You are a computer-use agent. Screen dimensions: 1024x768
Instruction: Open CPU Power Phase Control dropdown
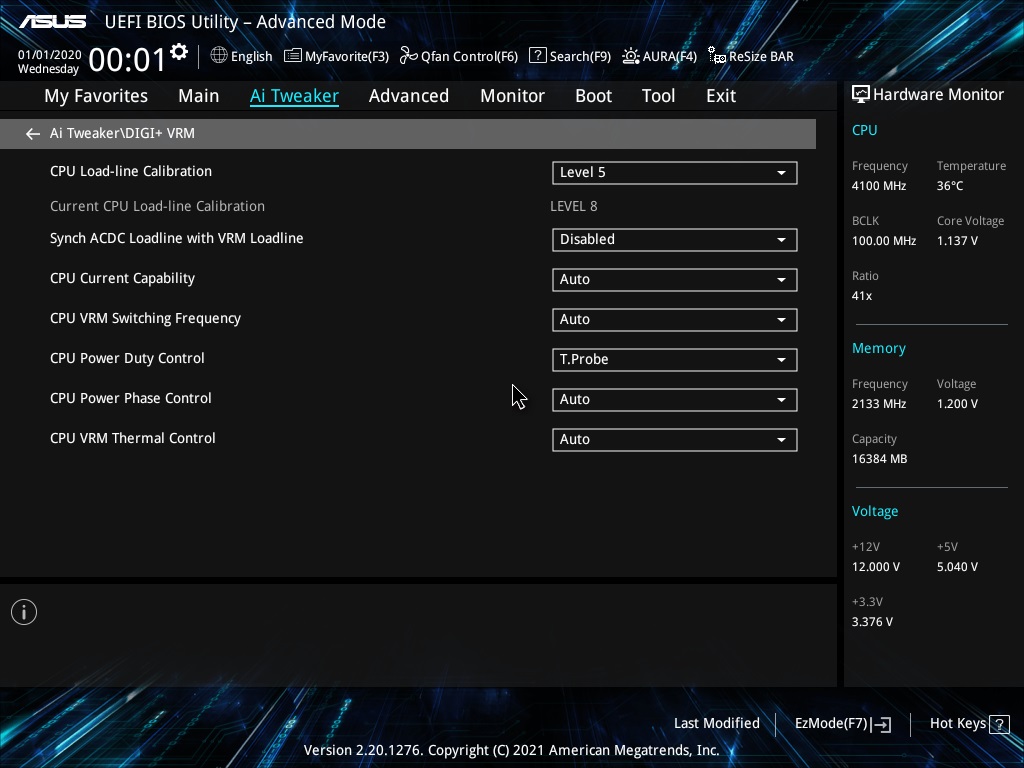pyautogui.click(x=675, y=399)
